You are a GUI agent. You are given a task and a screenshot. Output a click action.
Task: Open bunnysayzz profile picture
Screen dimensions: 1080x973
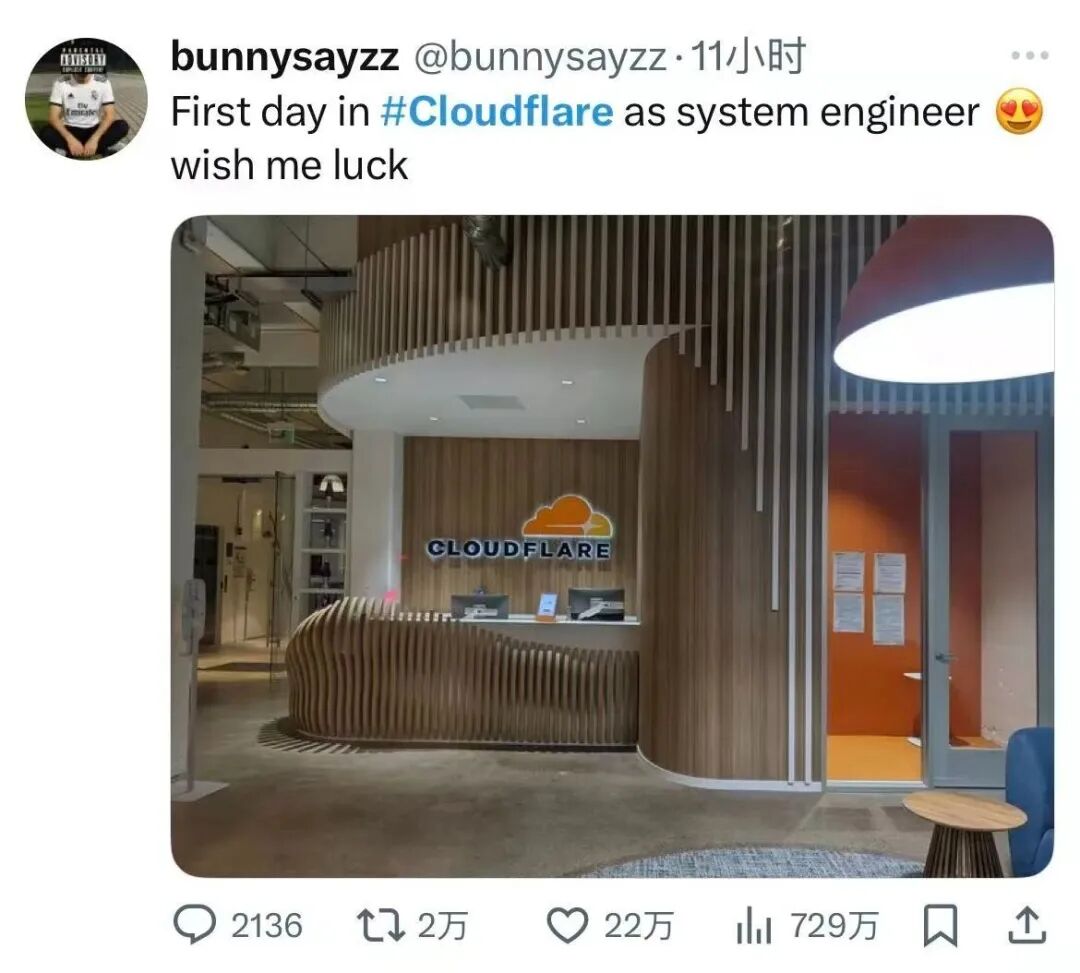tap(86, 98)
